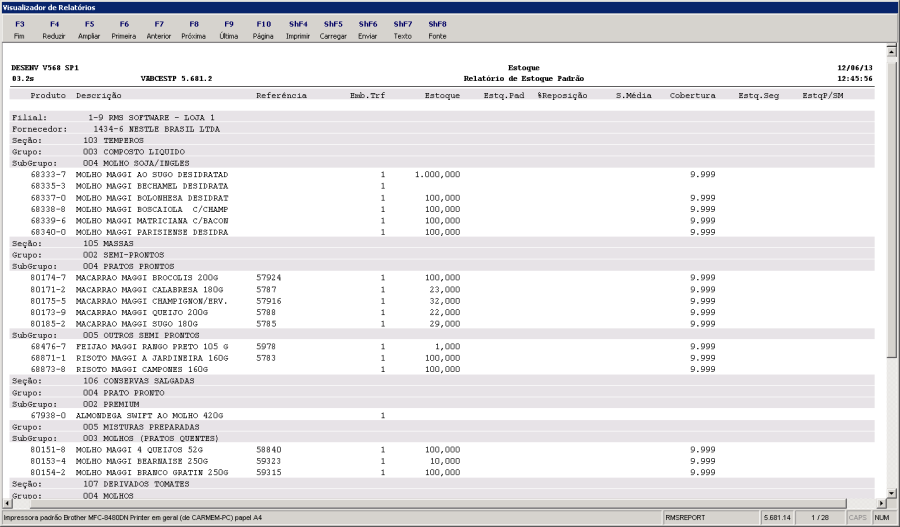Click SubGrupo 005 OUTROS SEMI PRONTOS
Image resolution: width=900 pixels, height=527 pixels.
(442, 335)
